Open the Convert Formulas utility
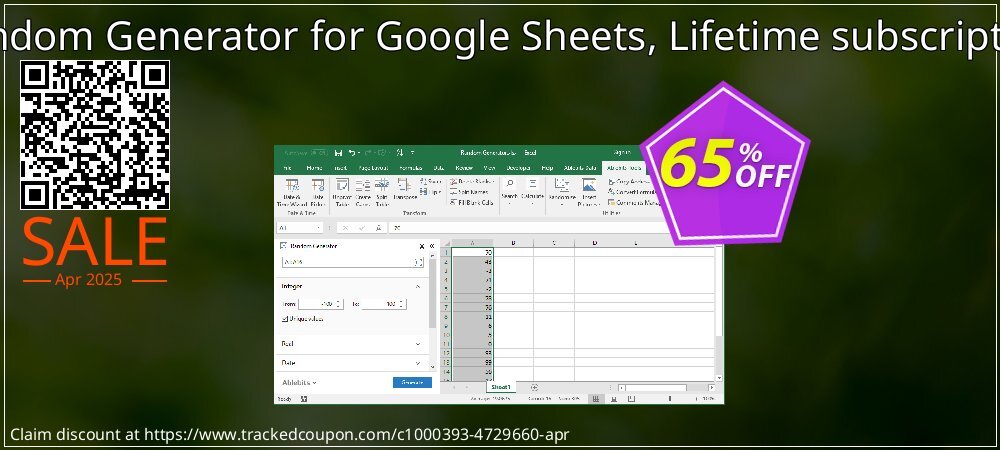The width and height of the screenshot is (1000, 450). tap(631, 192)
